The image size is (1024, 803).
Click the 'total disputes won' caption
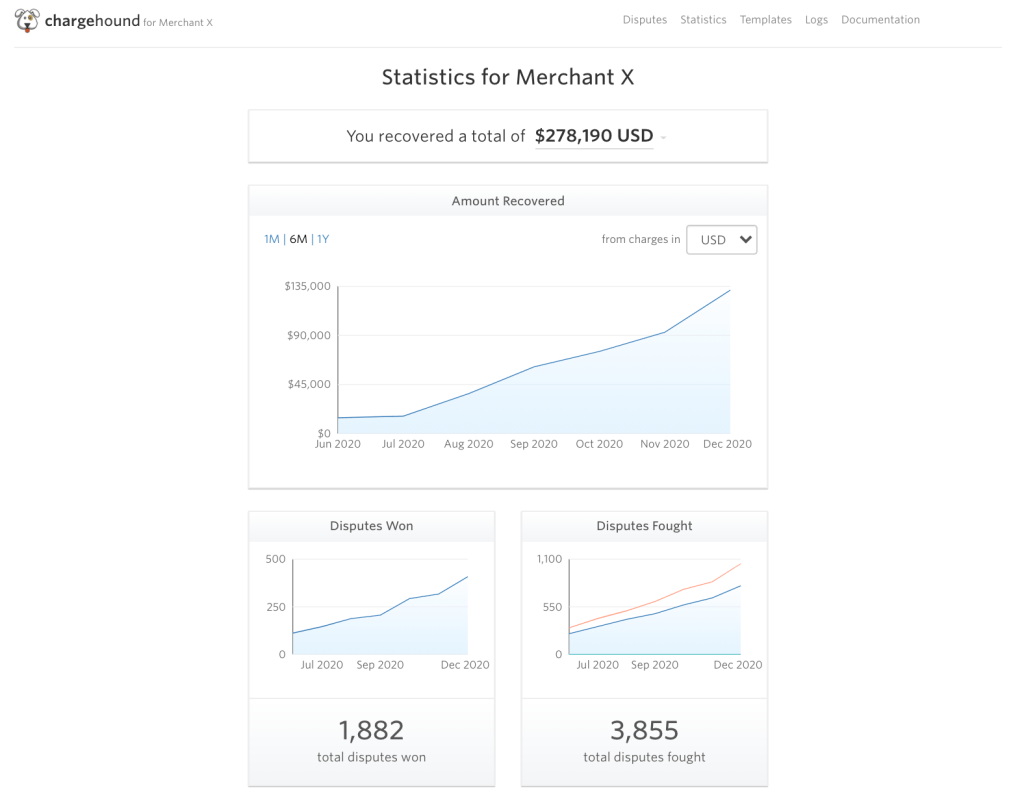pyautogui.click(x=372, y=757)
